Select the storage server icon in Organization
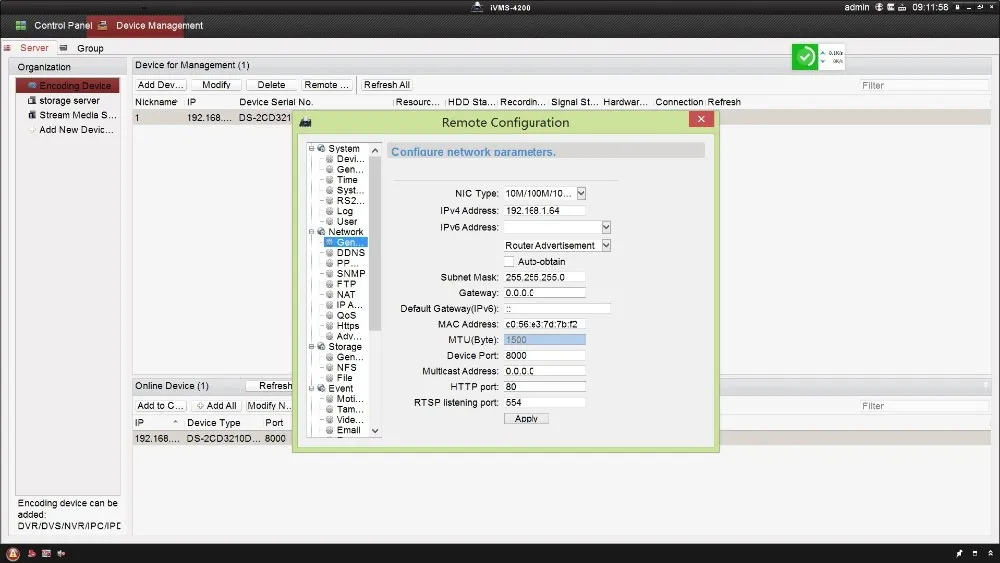This screenshot has width=1000, height=563. (32, 101)
